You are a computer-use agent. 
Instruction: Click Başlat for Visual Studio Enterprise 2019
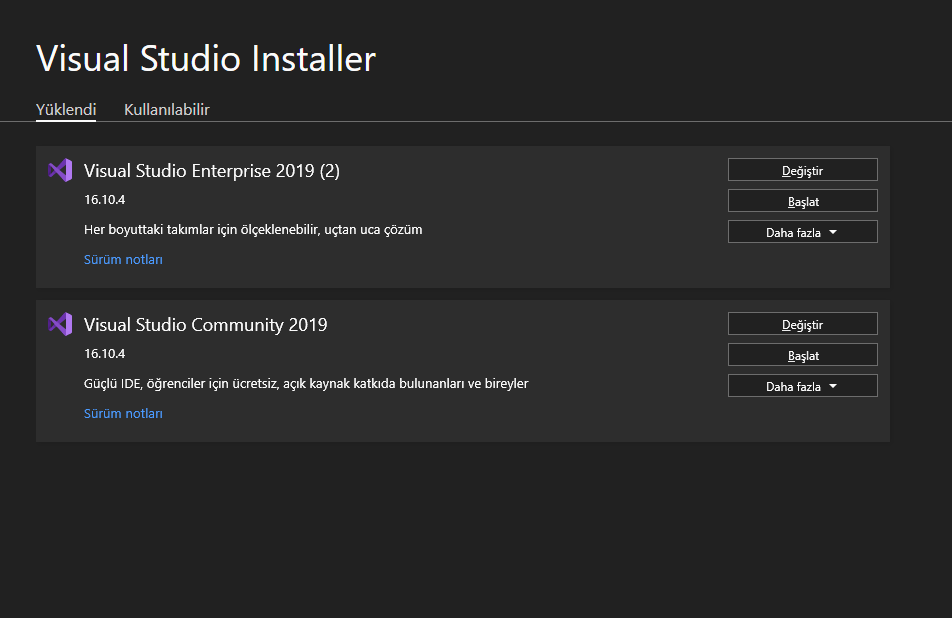pos(803,201)
